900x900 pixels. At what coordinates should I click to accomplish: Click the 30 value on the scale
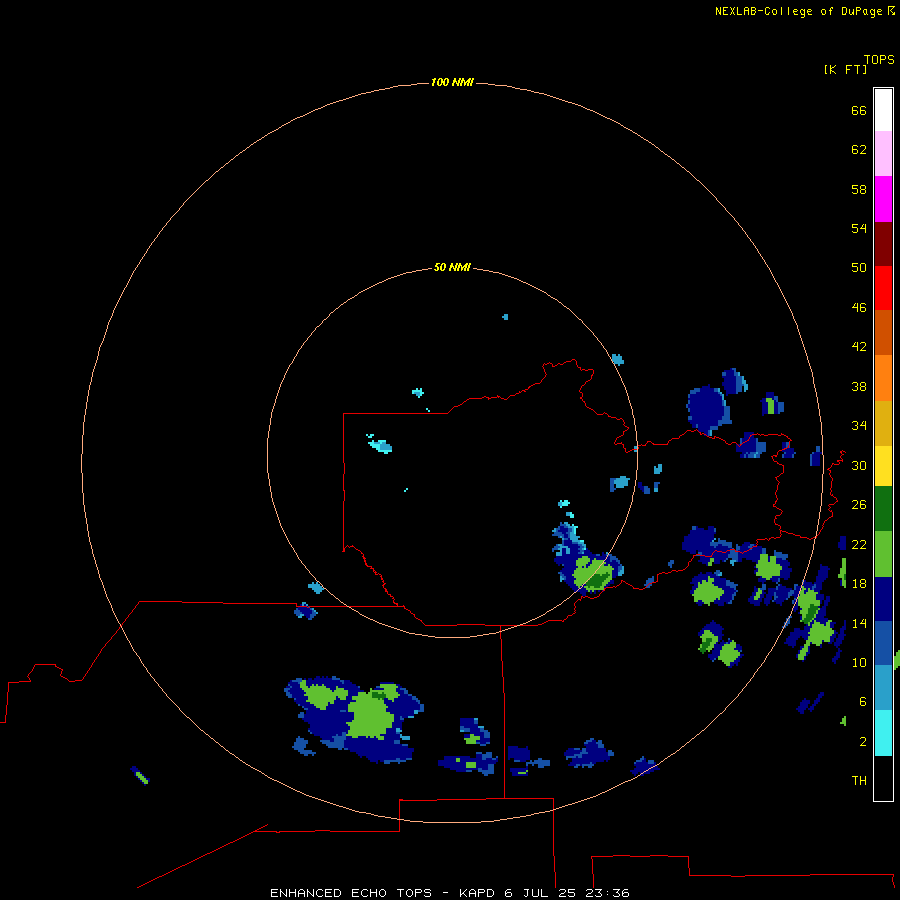click(859, 465)
